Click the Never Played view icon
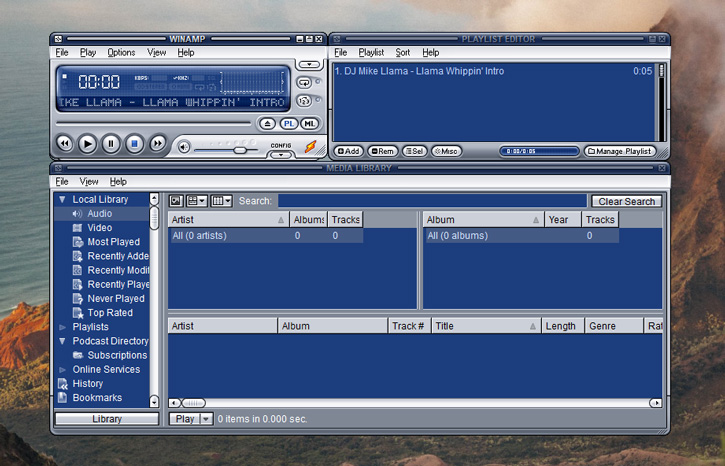725x466 pixels. [78, 299]
